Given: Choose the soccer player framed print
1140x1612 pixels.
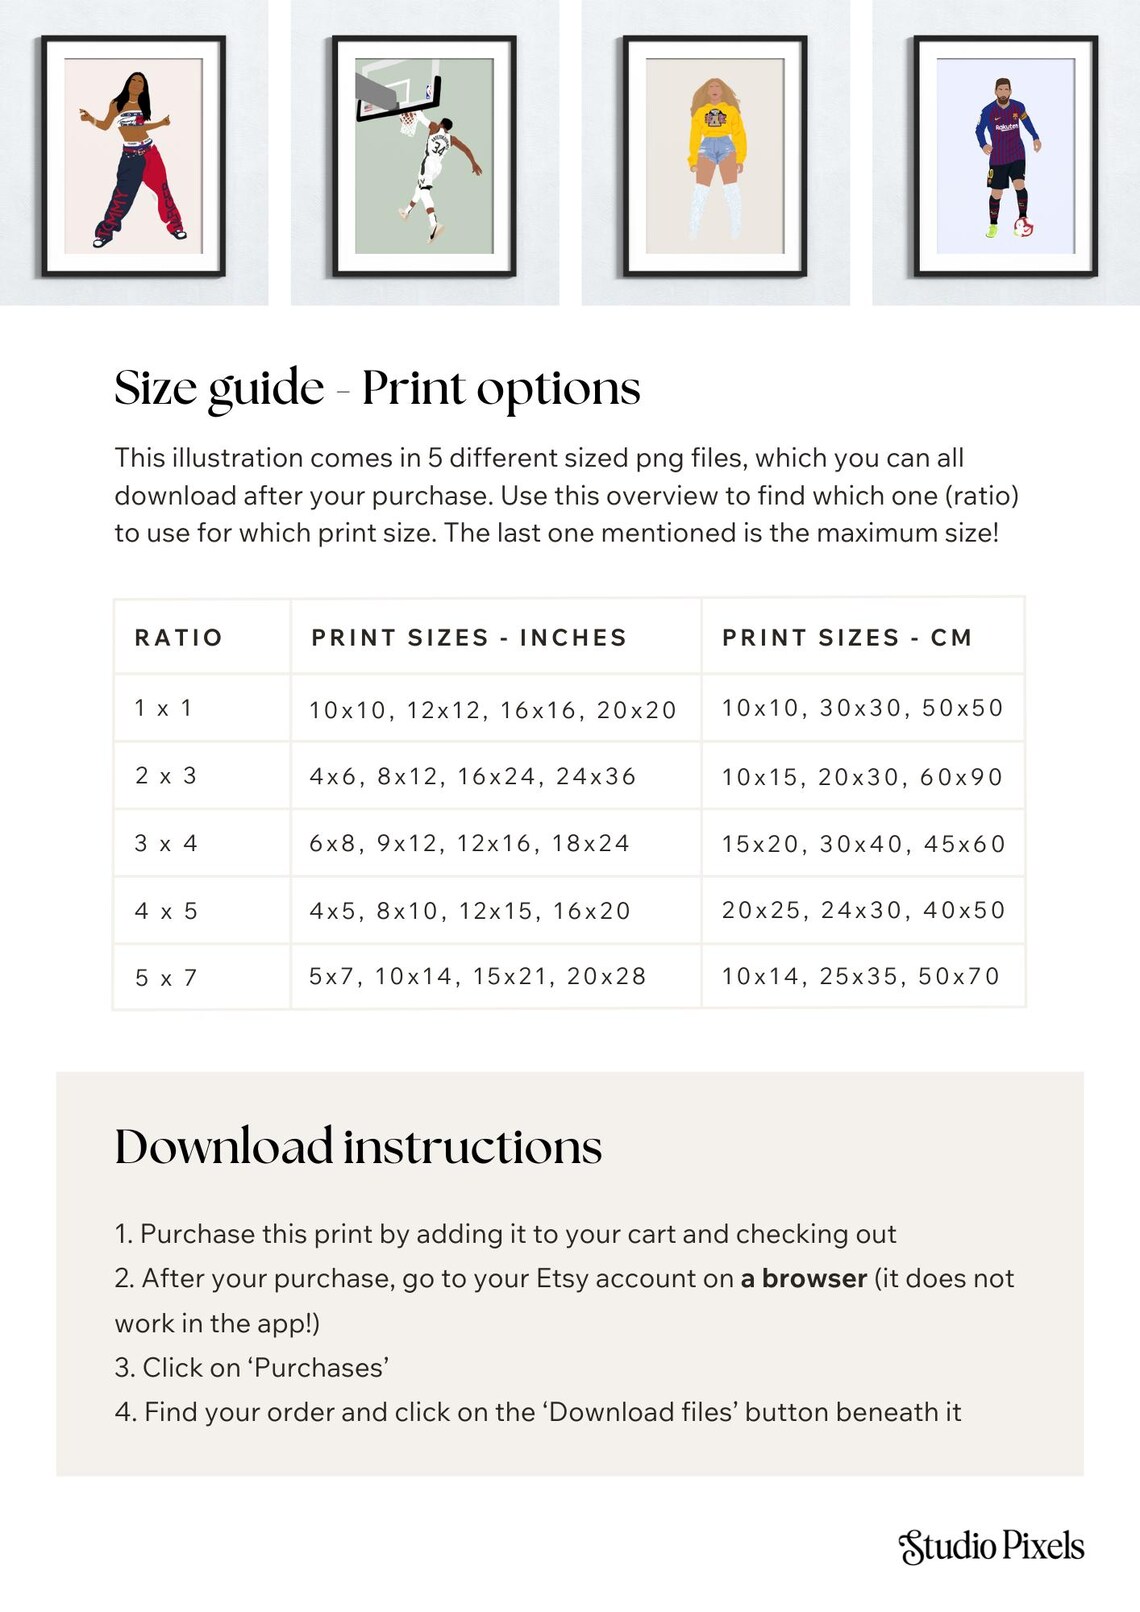Looking at the screenshot, I should [x=1006, y=156].
